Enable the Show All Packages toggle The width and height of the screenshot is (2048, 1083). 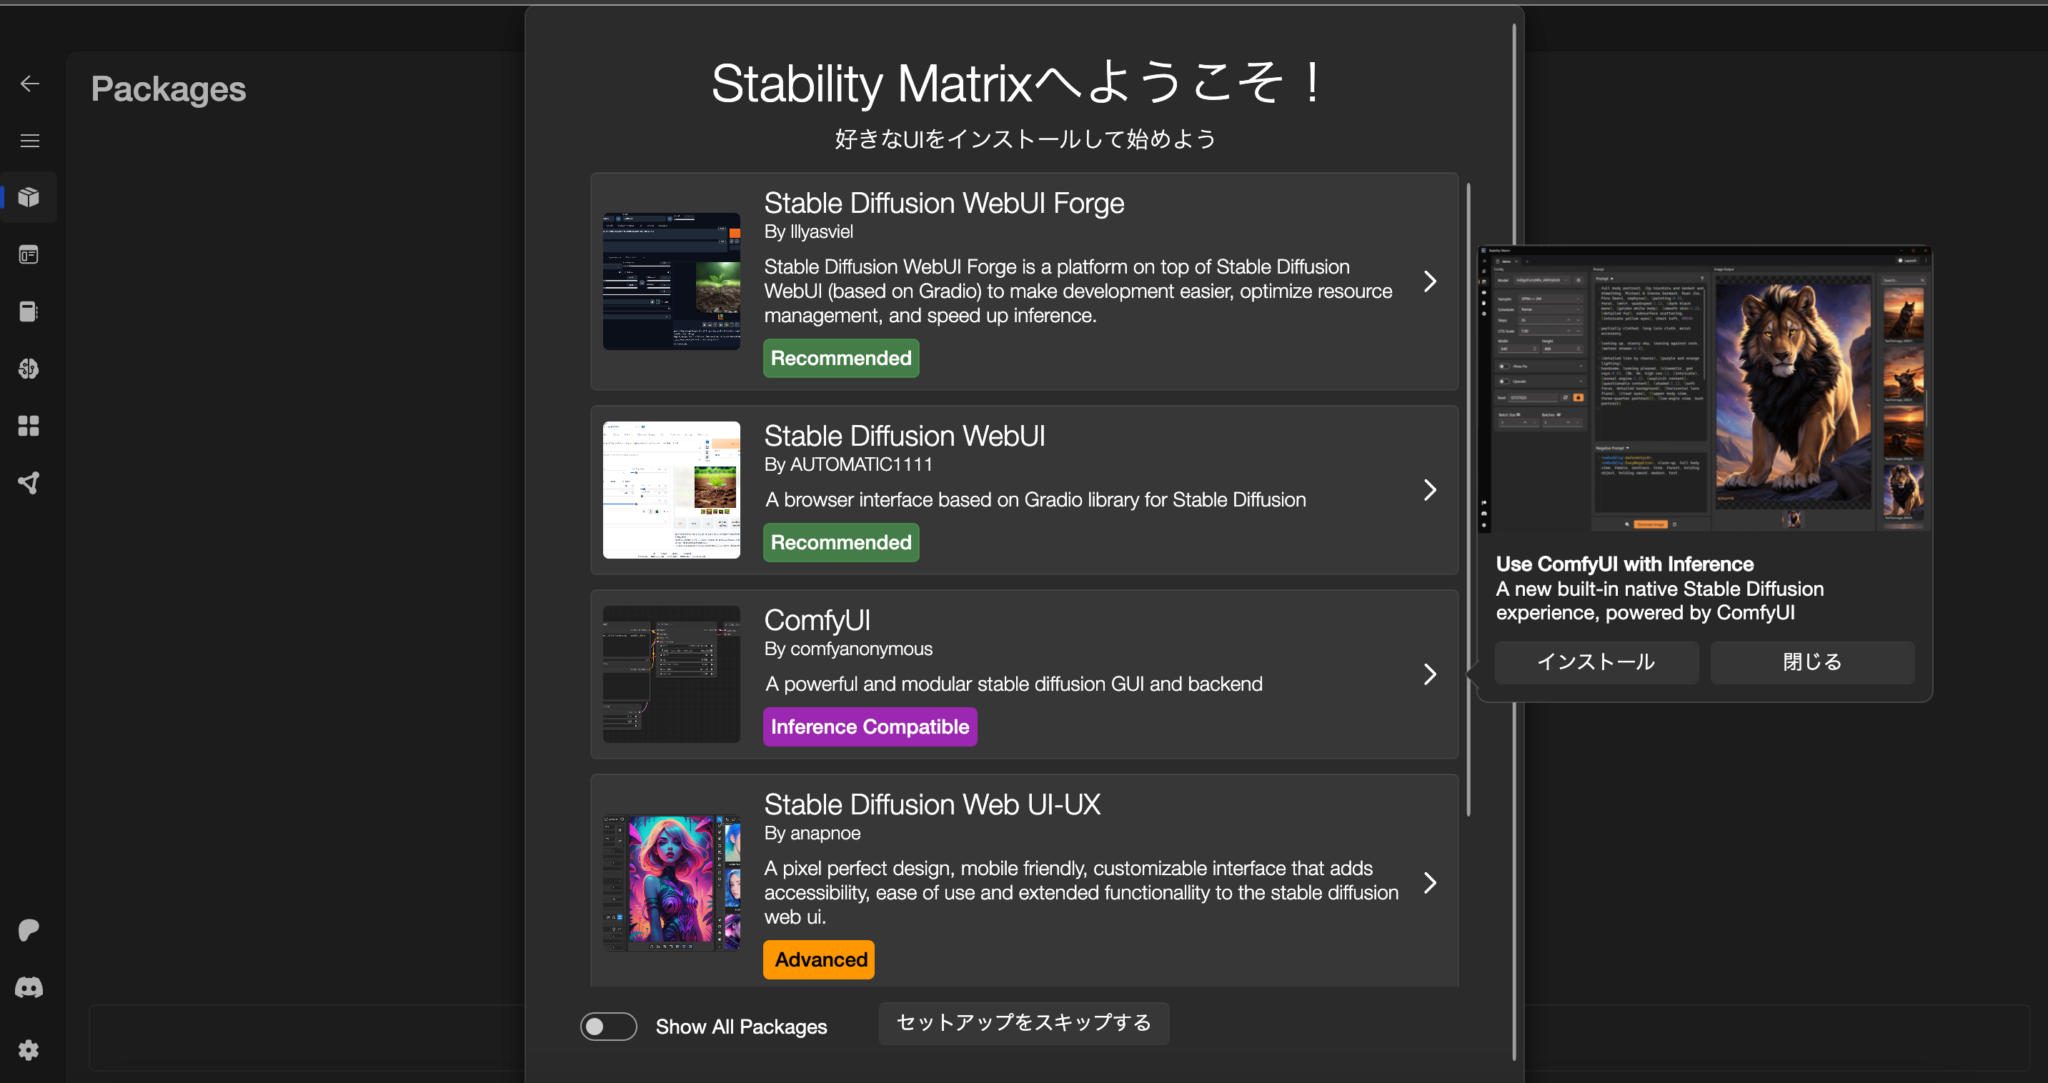coord(608,1026)
